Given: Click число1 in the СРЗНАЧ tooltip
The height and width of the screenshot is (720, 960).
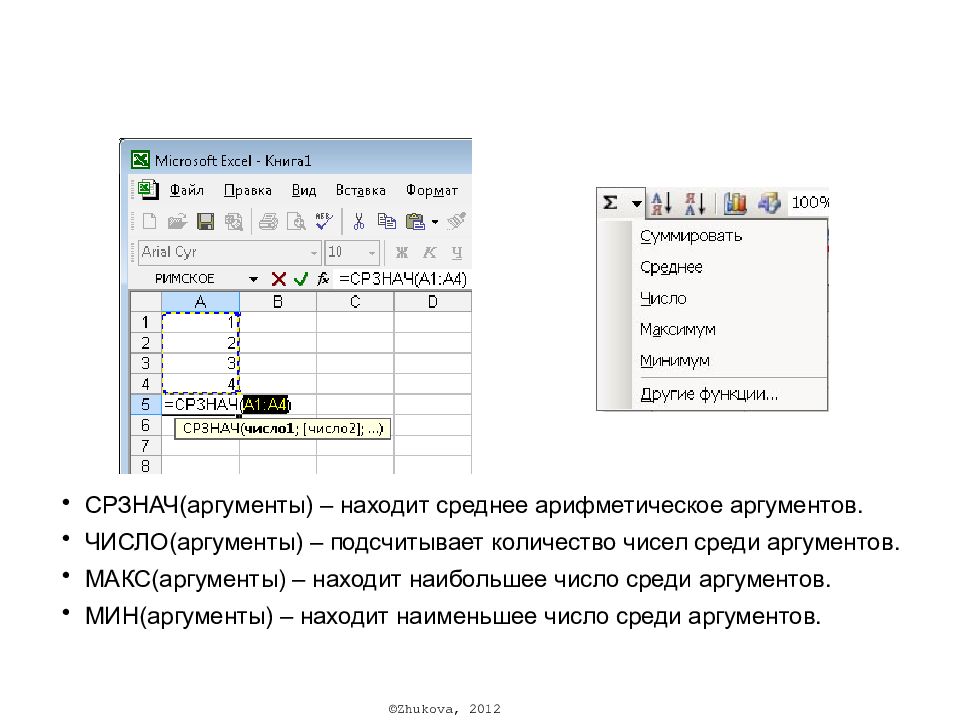Looking at the screenshot, I should click(269, 429).
